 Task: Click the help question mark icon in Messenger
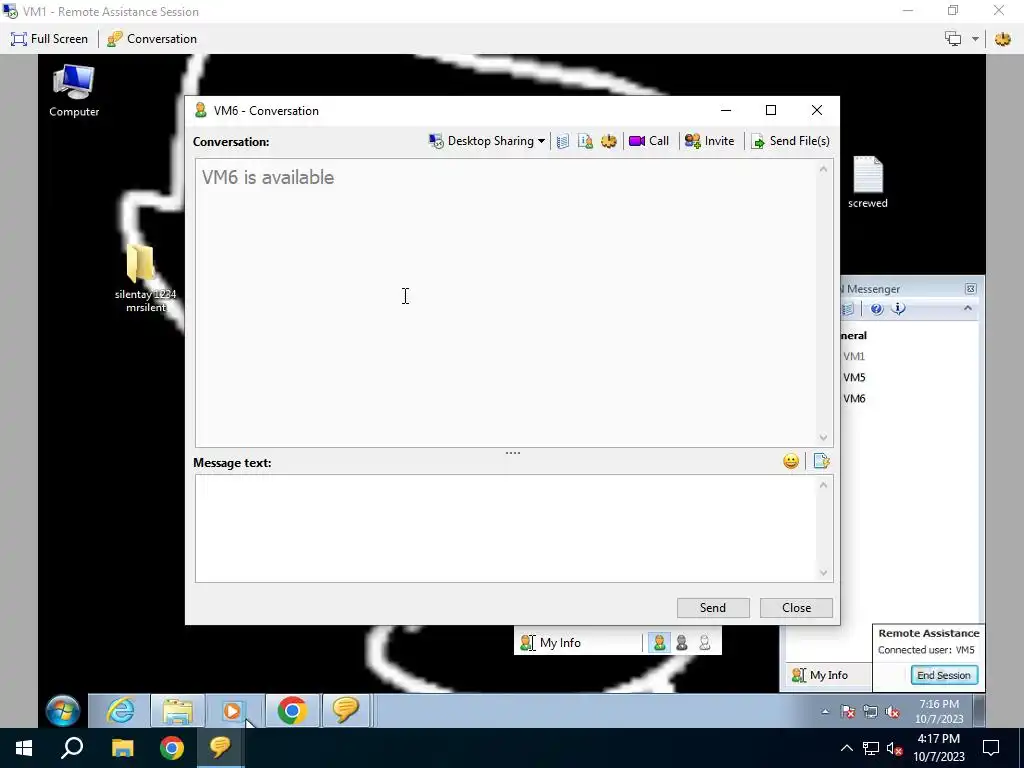coord(876,309)
